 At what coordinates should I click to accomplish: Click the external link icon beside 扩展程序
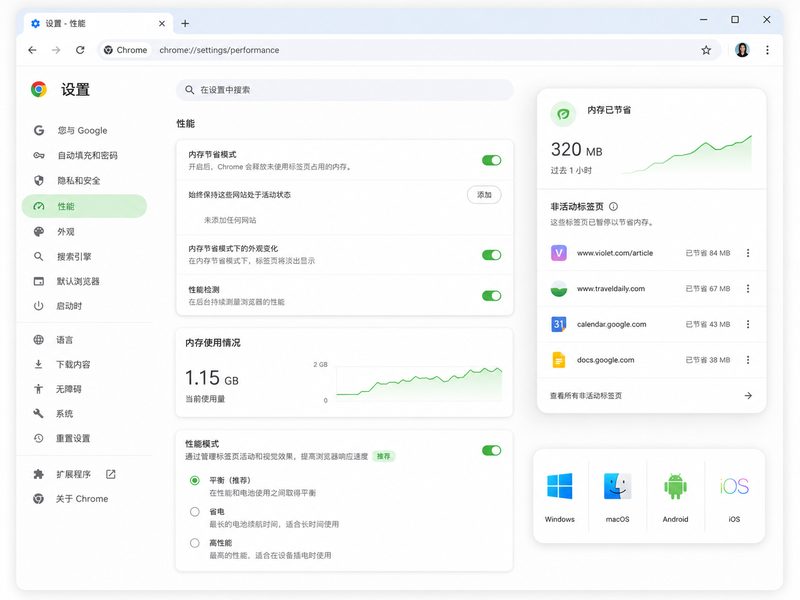tap(111, 474)
